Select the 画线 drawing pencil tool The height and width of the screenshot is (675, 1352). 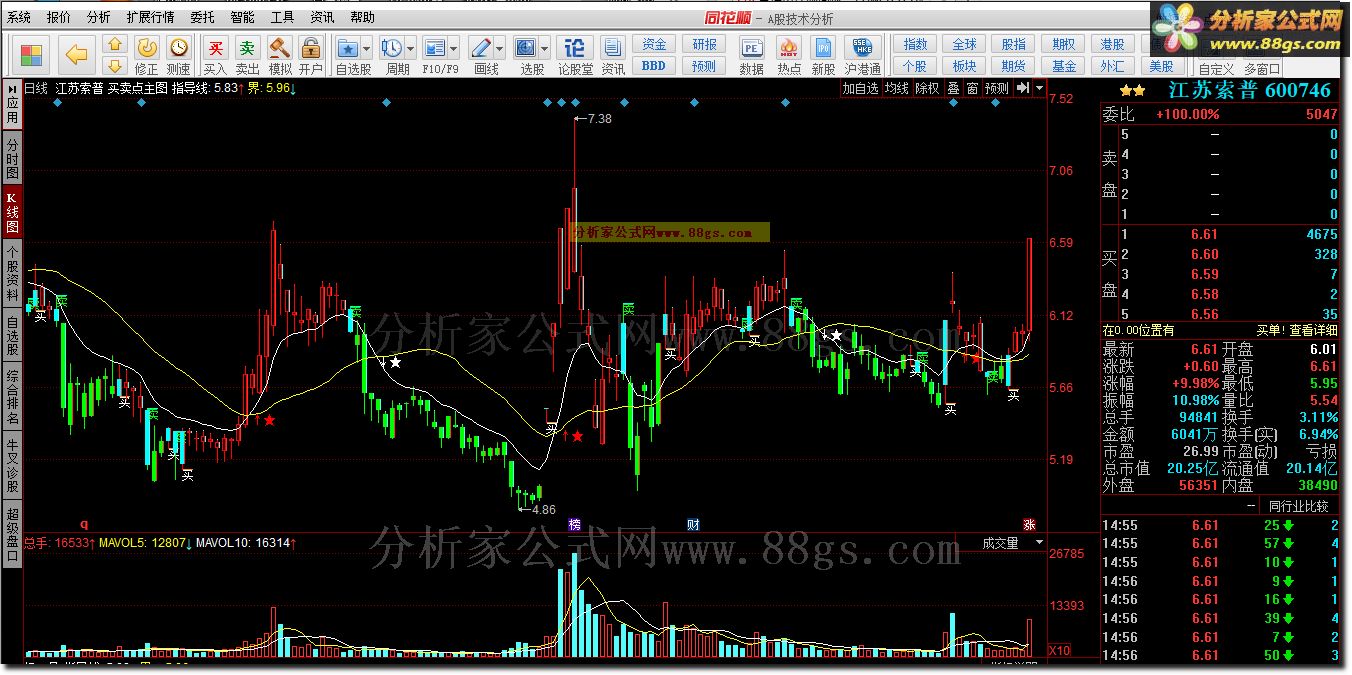pyautogui.click(x=481, y=48)
